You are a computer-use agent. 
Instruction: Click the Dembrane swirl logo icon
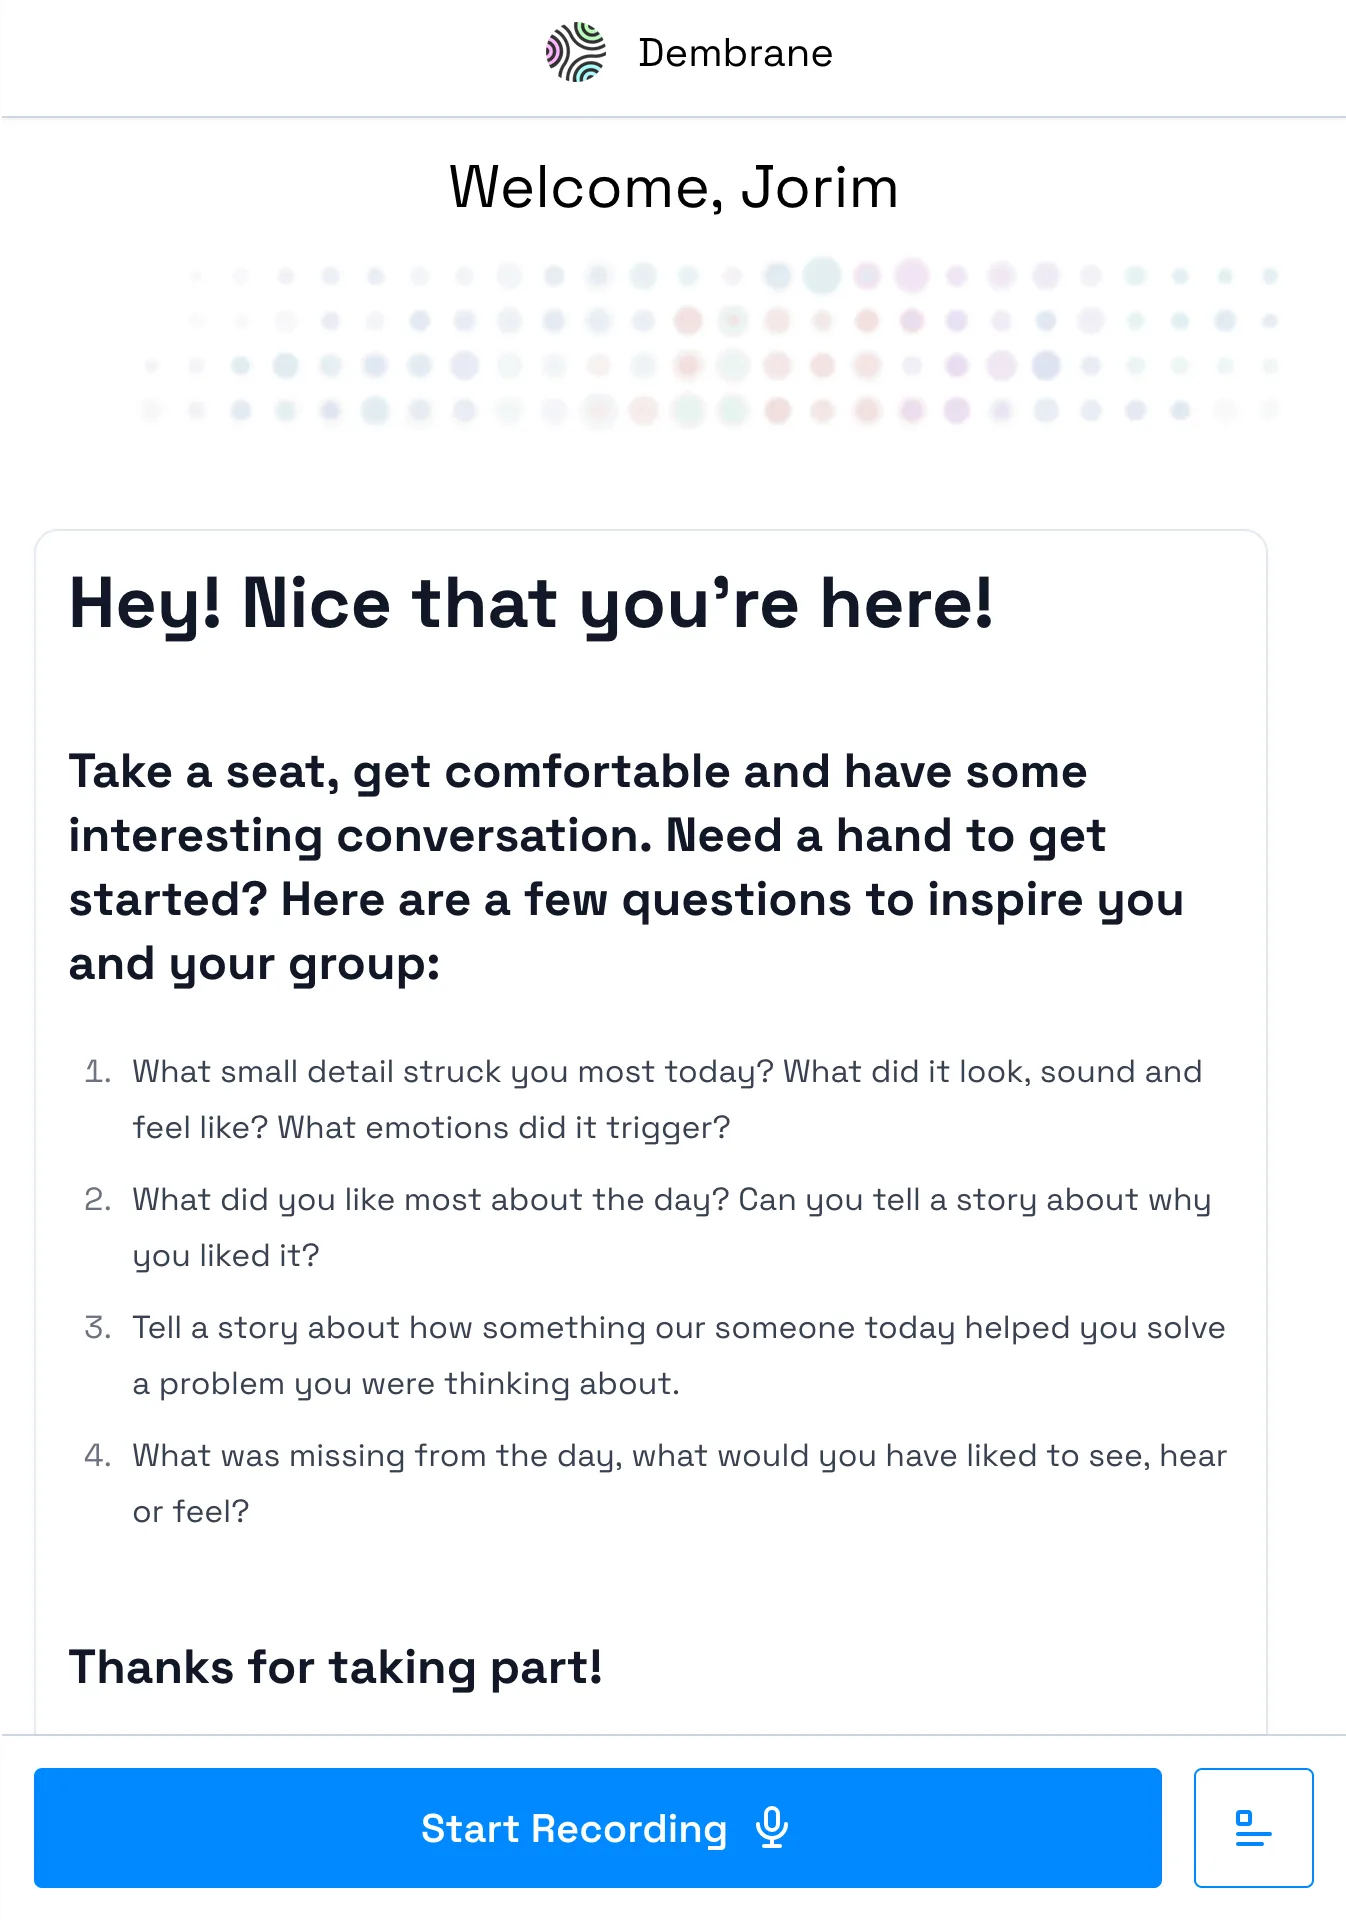click(576, 52)
